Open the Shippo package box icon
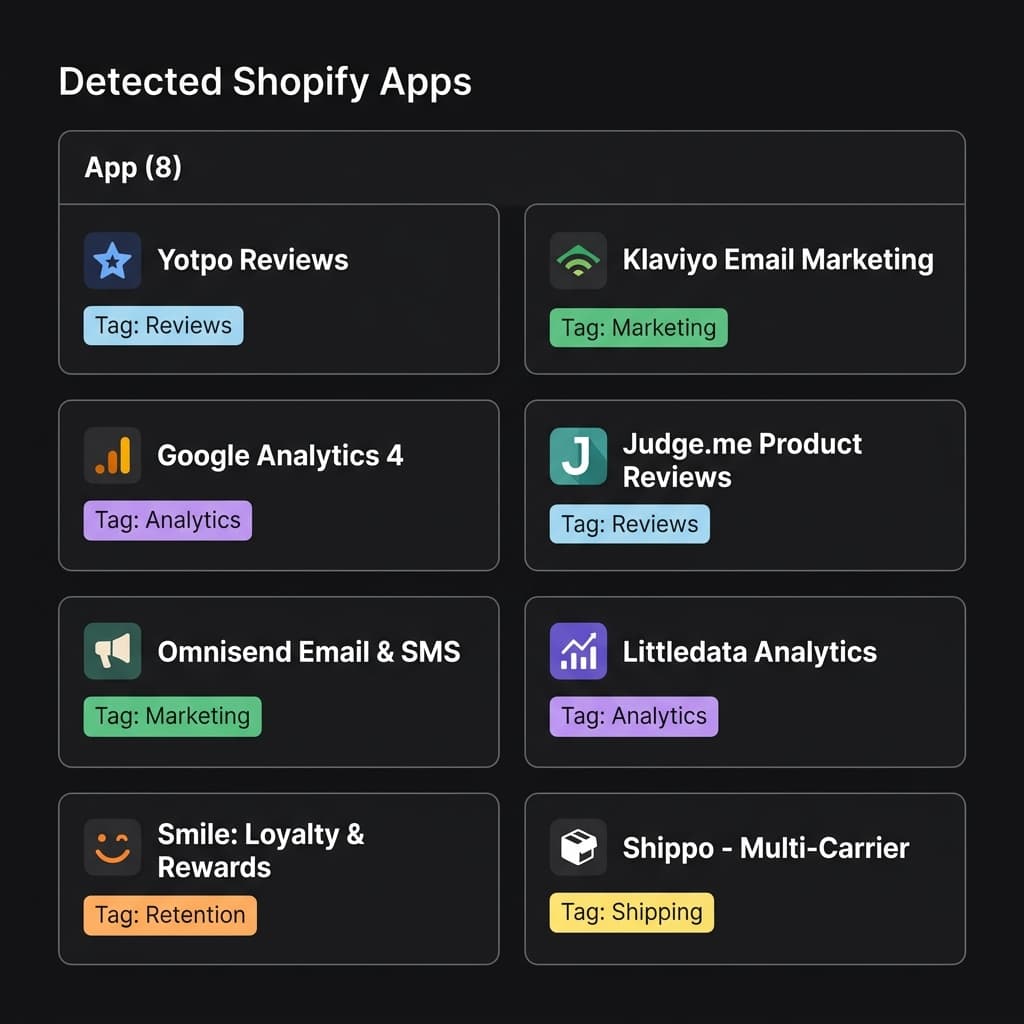 click(x=578, y=845)
